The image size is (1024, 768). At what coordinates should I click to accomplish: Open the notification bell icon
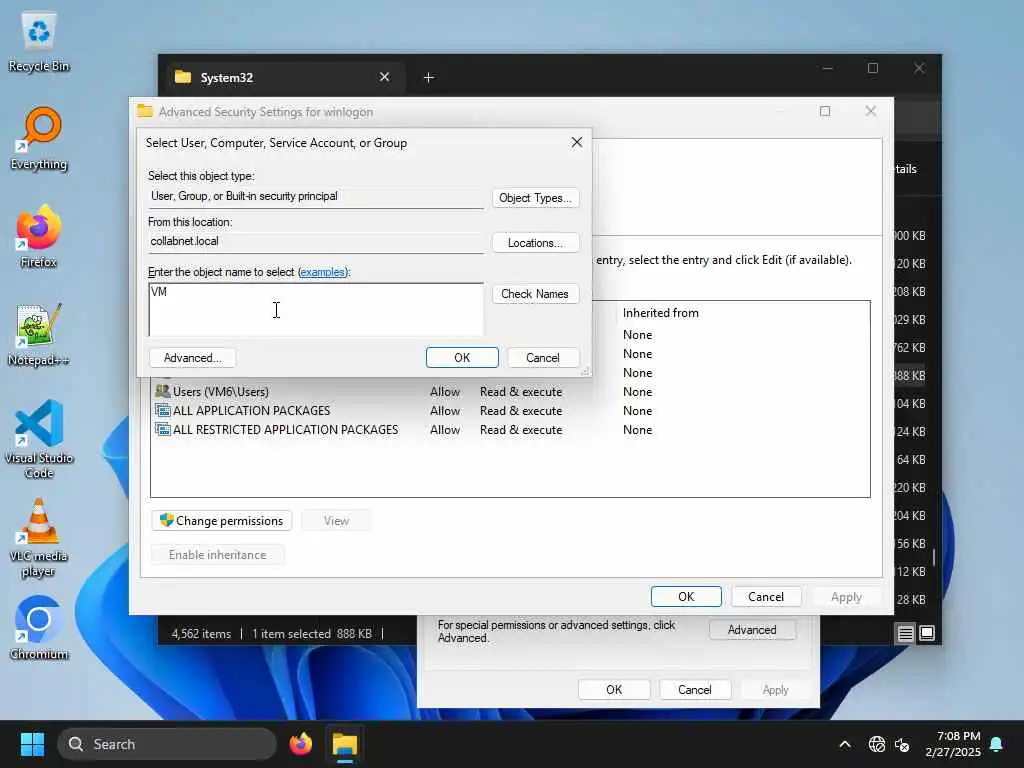(996, 744)
